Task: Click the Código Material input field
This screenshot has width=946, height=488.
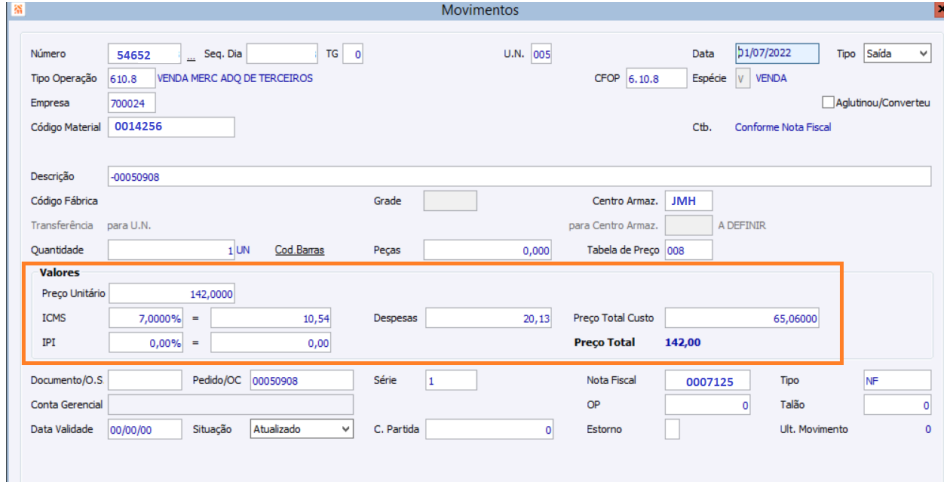Action: tap(171, 127)
